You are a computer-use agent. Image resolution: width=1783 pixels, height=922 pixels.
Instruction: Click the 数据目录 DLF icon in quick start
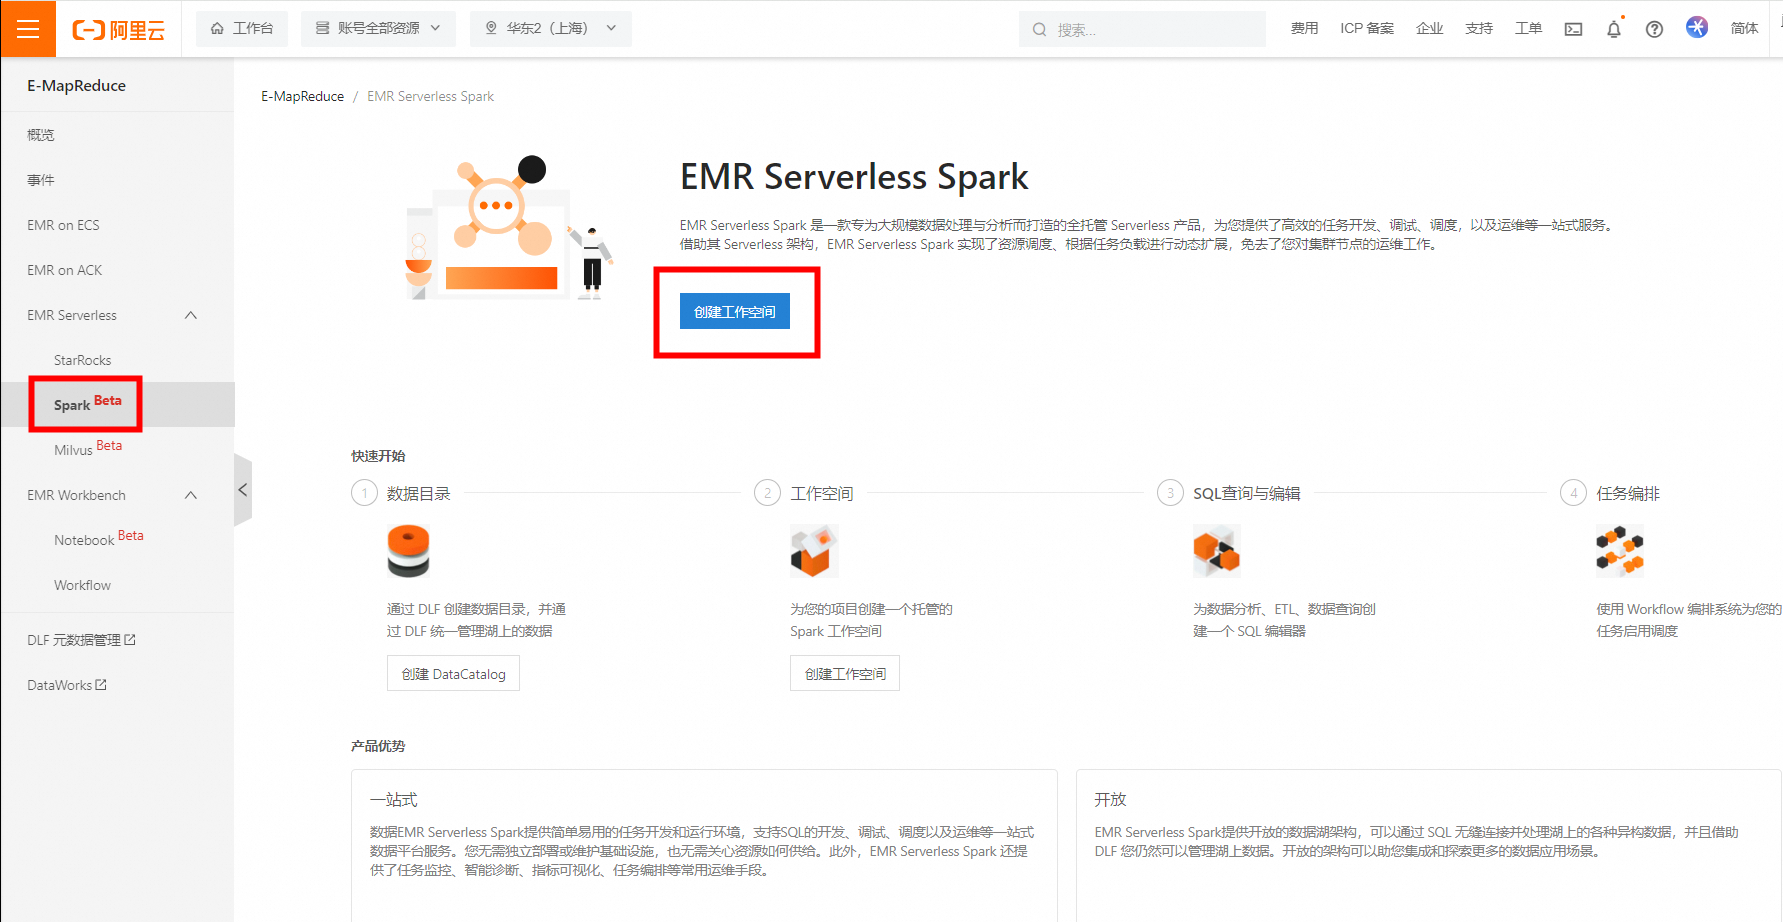[x=407, y=550]
